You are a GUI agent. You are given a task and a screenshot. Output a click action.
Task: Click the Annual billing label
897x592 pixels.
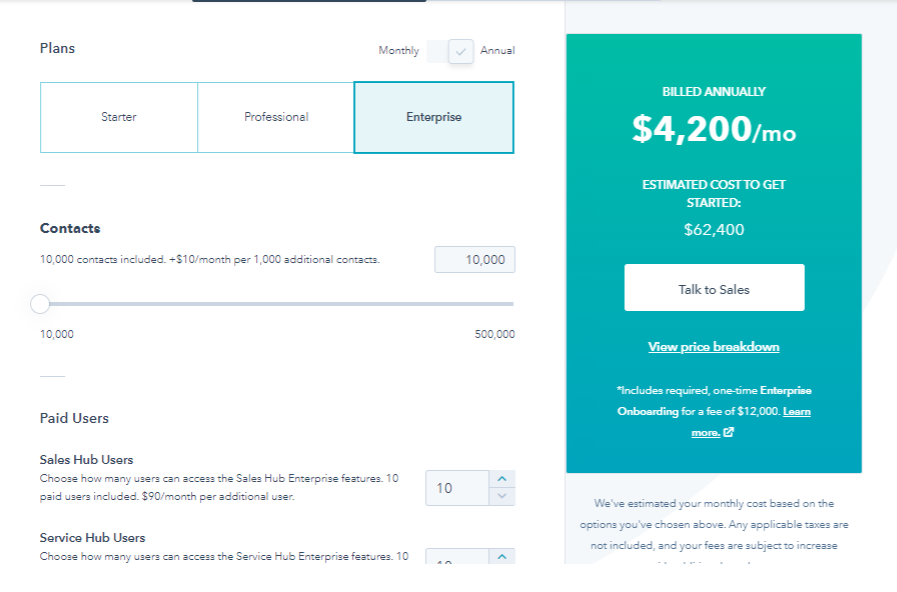coord(497,51)
